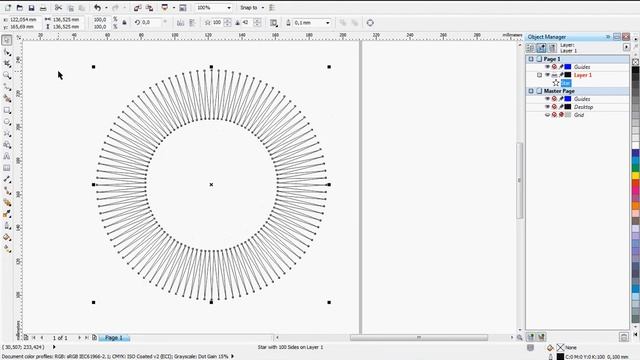Collapse the Master Page tree node
Image resolution: width=640 pixels, height=360 pixels.
coord(531,91)
